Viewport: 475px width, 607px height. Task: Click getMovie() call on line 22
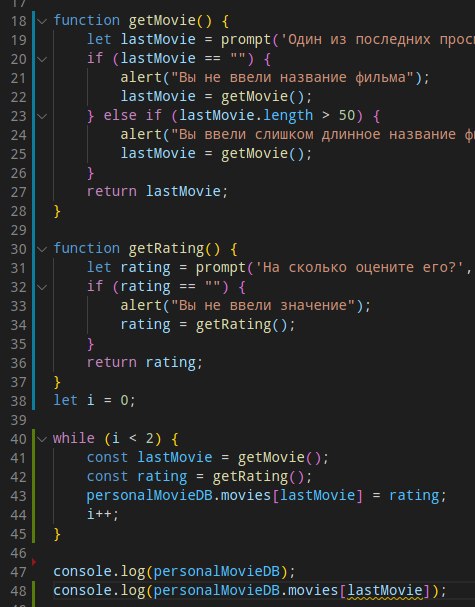262,96
